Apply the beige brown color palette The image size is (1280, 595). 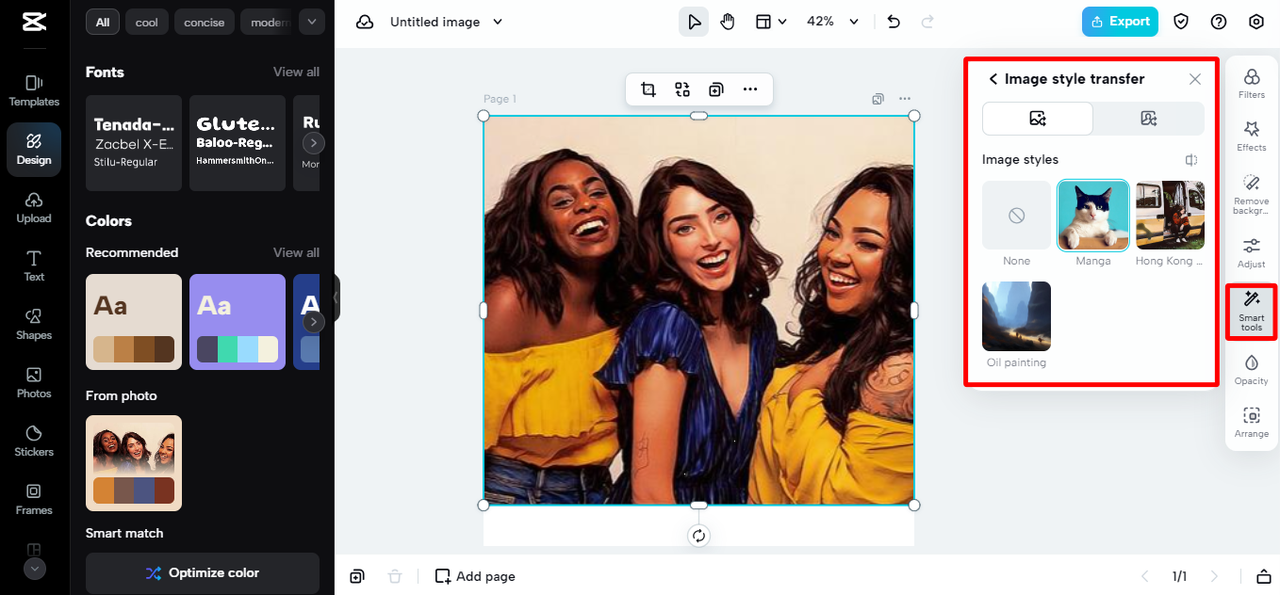coord(134,322)
